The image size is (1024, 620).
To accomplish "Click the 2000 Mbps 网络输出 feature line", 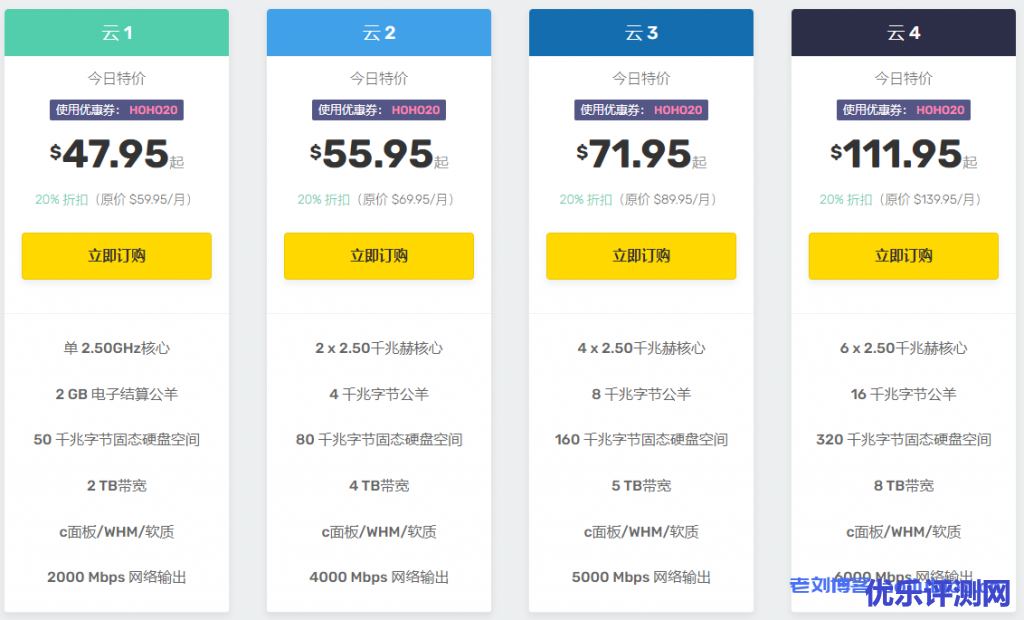I will (116, 577).
